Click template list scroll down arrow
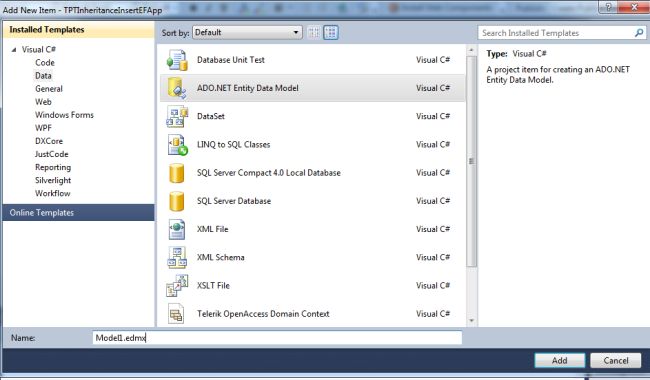Viewport: 650px width, 380px height. (x=471, y=320)
